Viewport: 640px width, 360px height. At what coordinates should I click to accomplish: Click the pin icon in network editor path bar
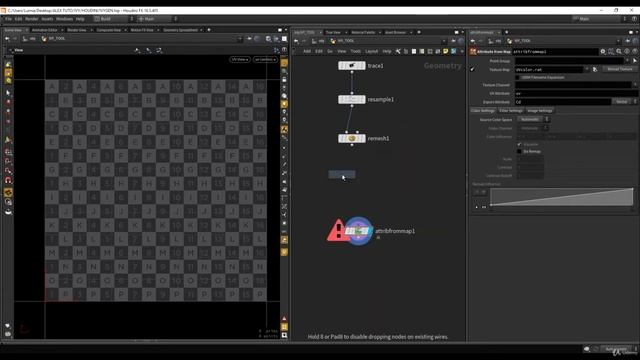[453, 41]
